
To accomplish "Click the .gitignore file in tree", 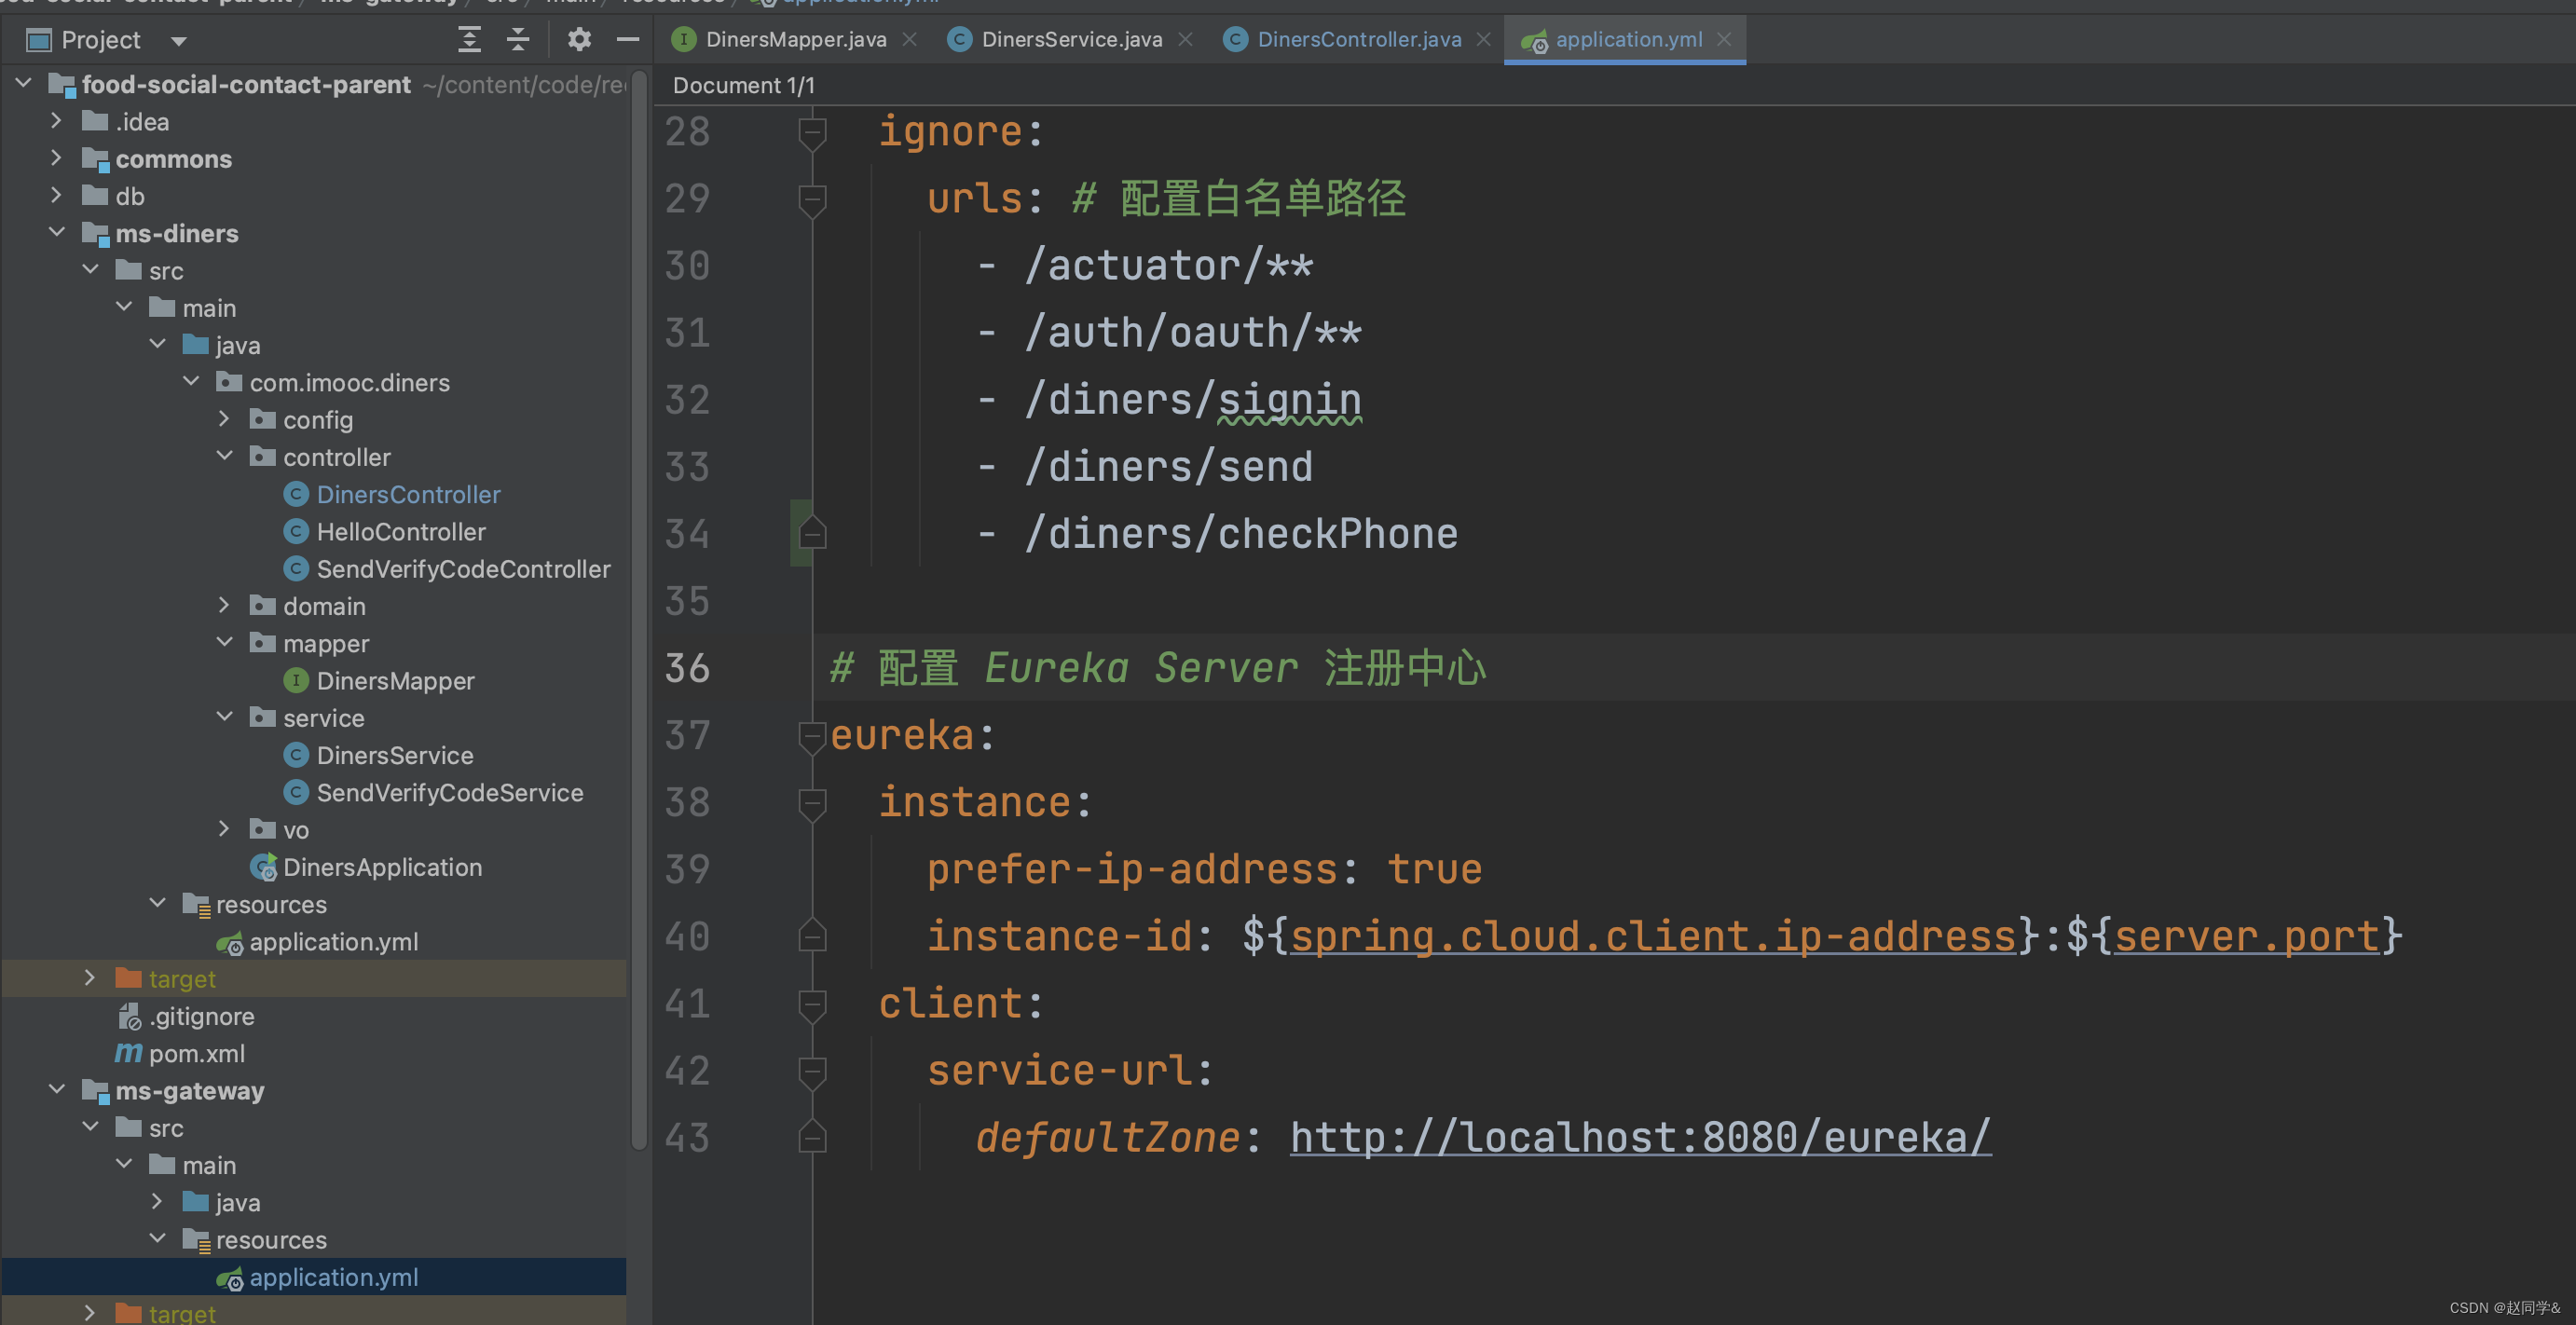I will 201,1017.
